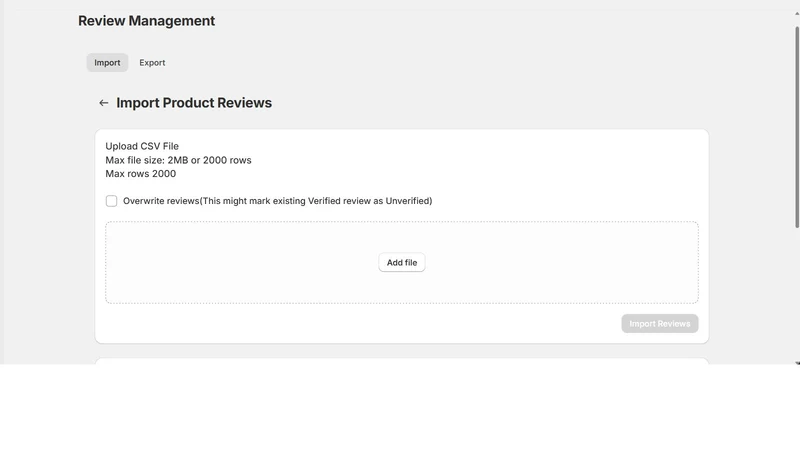Enable the Overwrite reviews checkbox
The image size is (800, 450).
(111, 201)
